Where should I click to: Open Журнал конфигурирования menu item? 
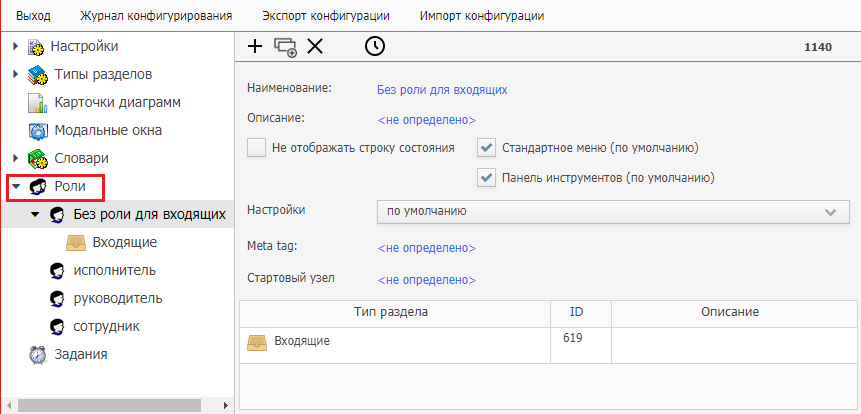pyautogui.click(x=156, y=16)
